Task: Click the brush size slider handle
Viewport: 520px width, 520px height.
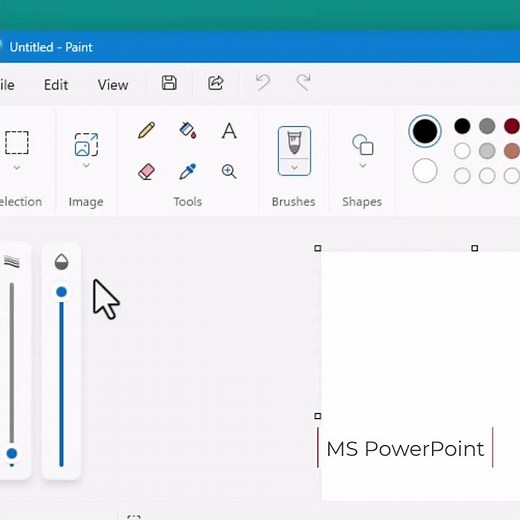Action: (x=12, y=453)
